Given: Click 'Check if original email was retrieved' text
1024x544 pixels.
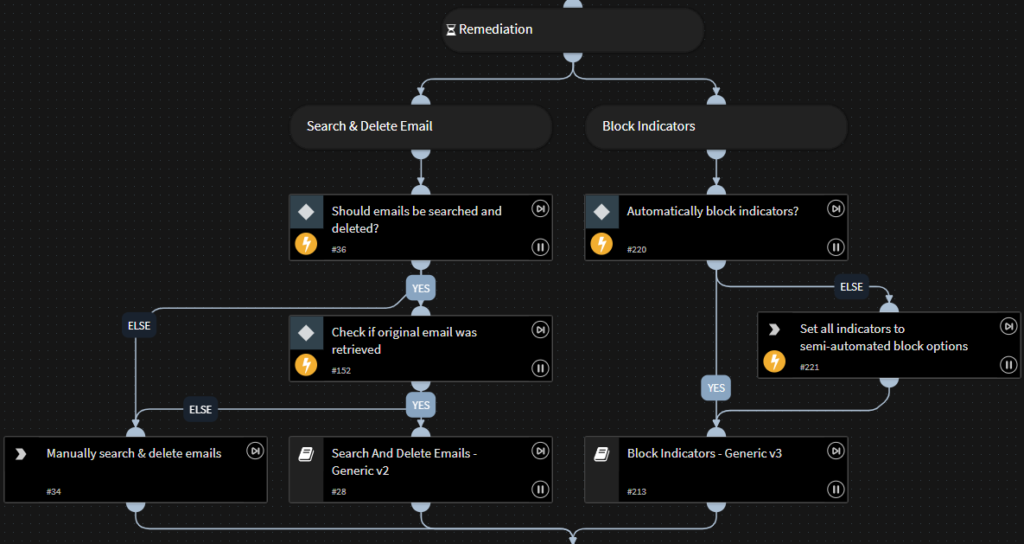Looking at the screenshot, I should pyautogui.click(x=404, y=341).
